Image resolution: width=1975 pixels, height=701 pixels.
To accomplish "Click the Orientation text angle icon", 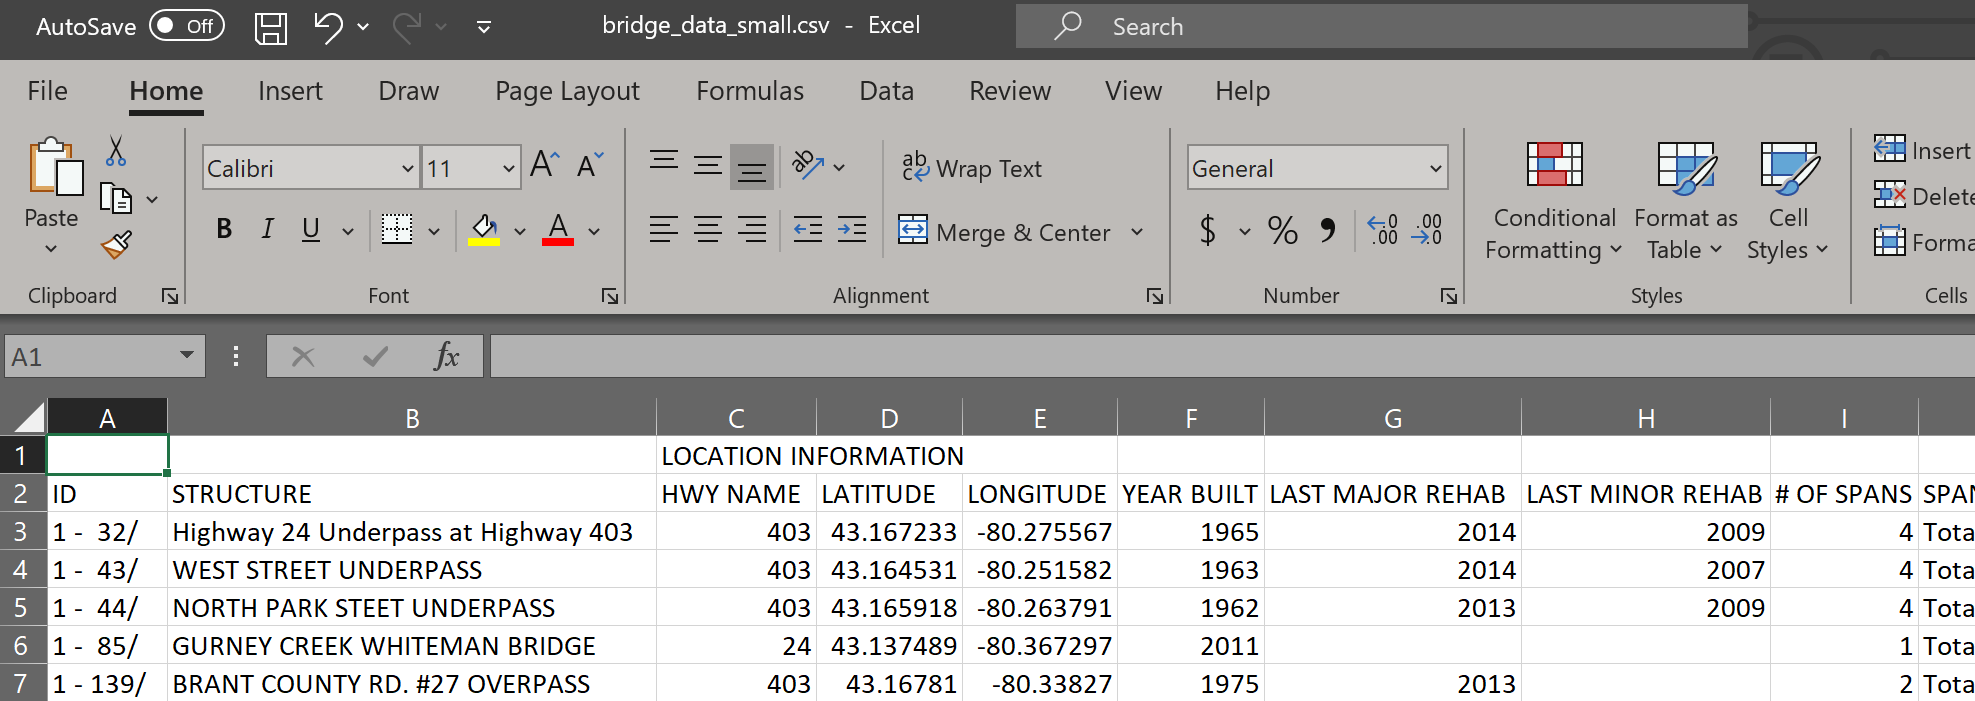I will pos(808,165).
